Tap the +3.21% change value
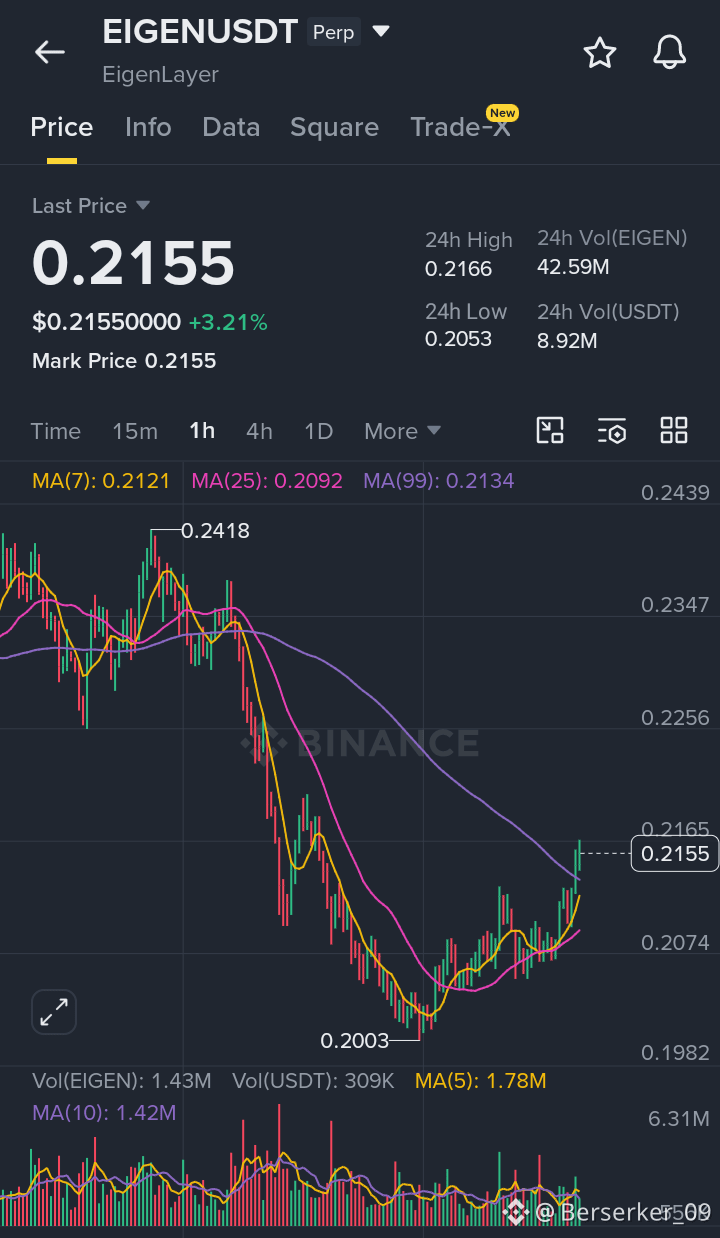 [x=228, y=322]
